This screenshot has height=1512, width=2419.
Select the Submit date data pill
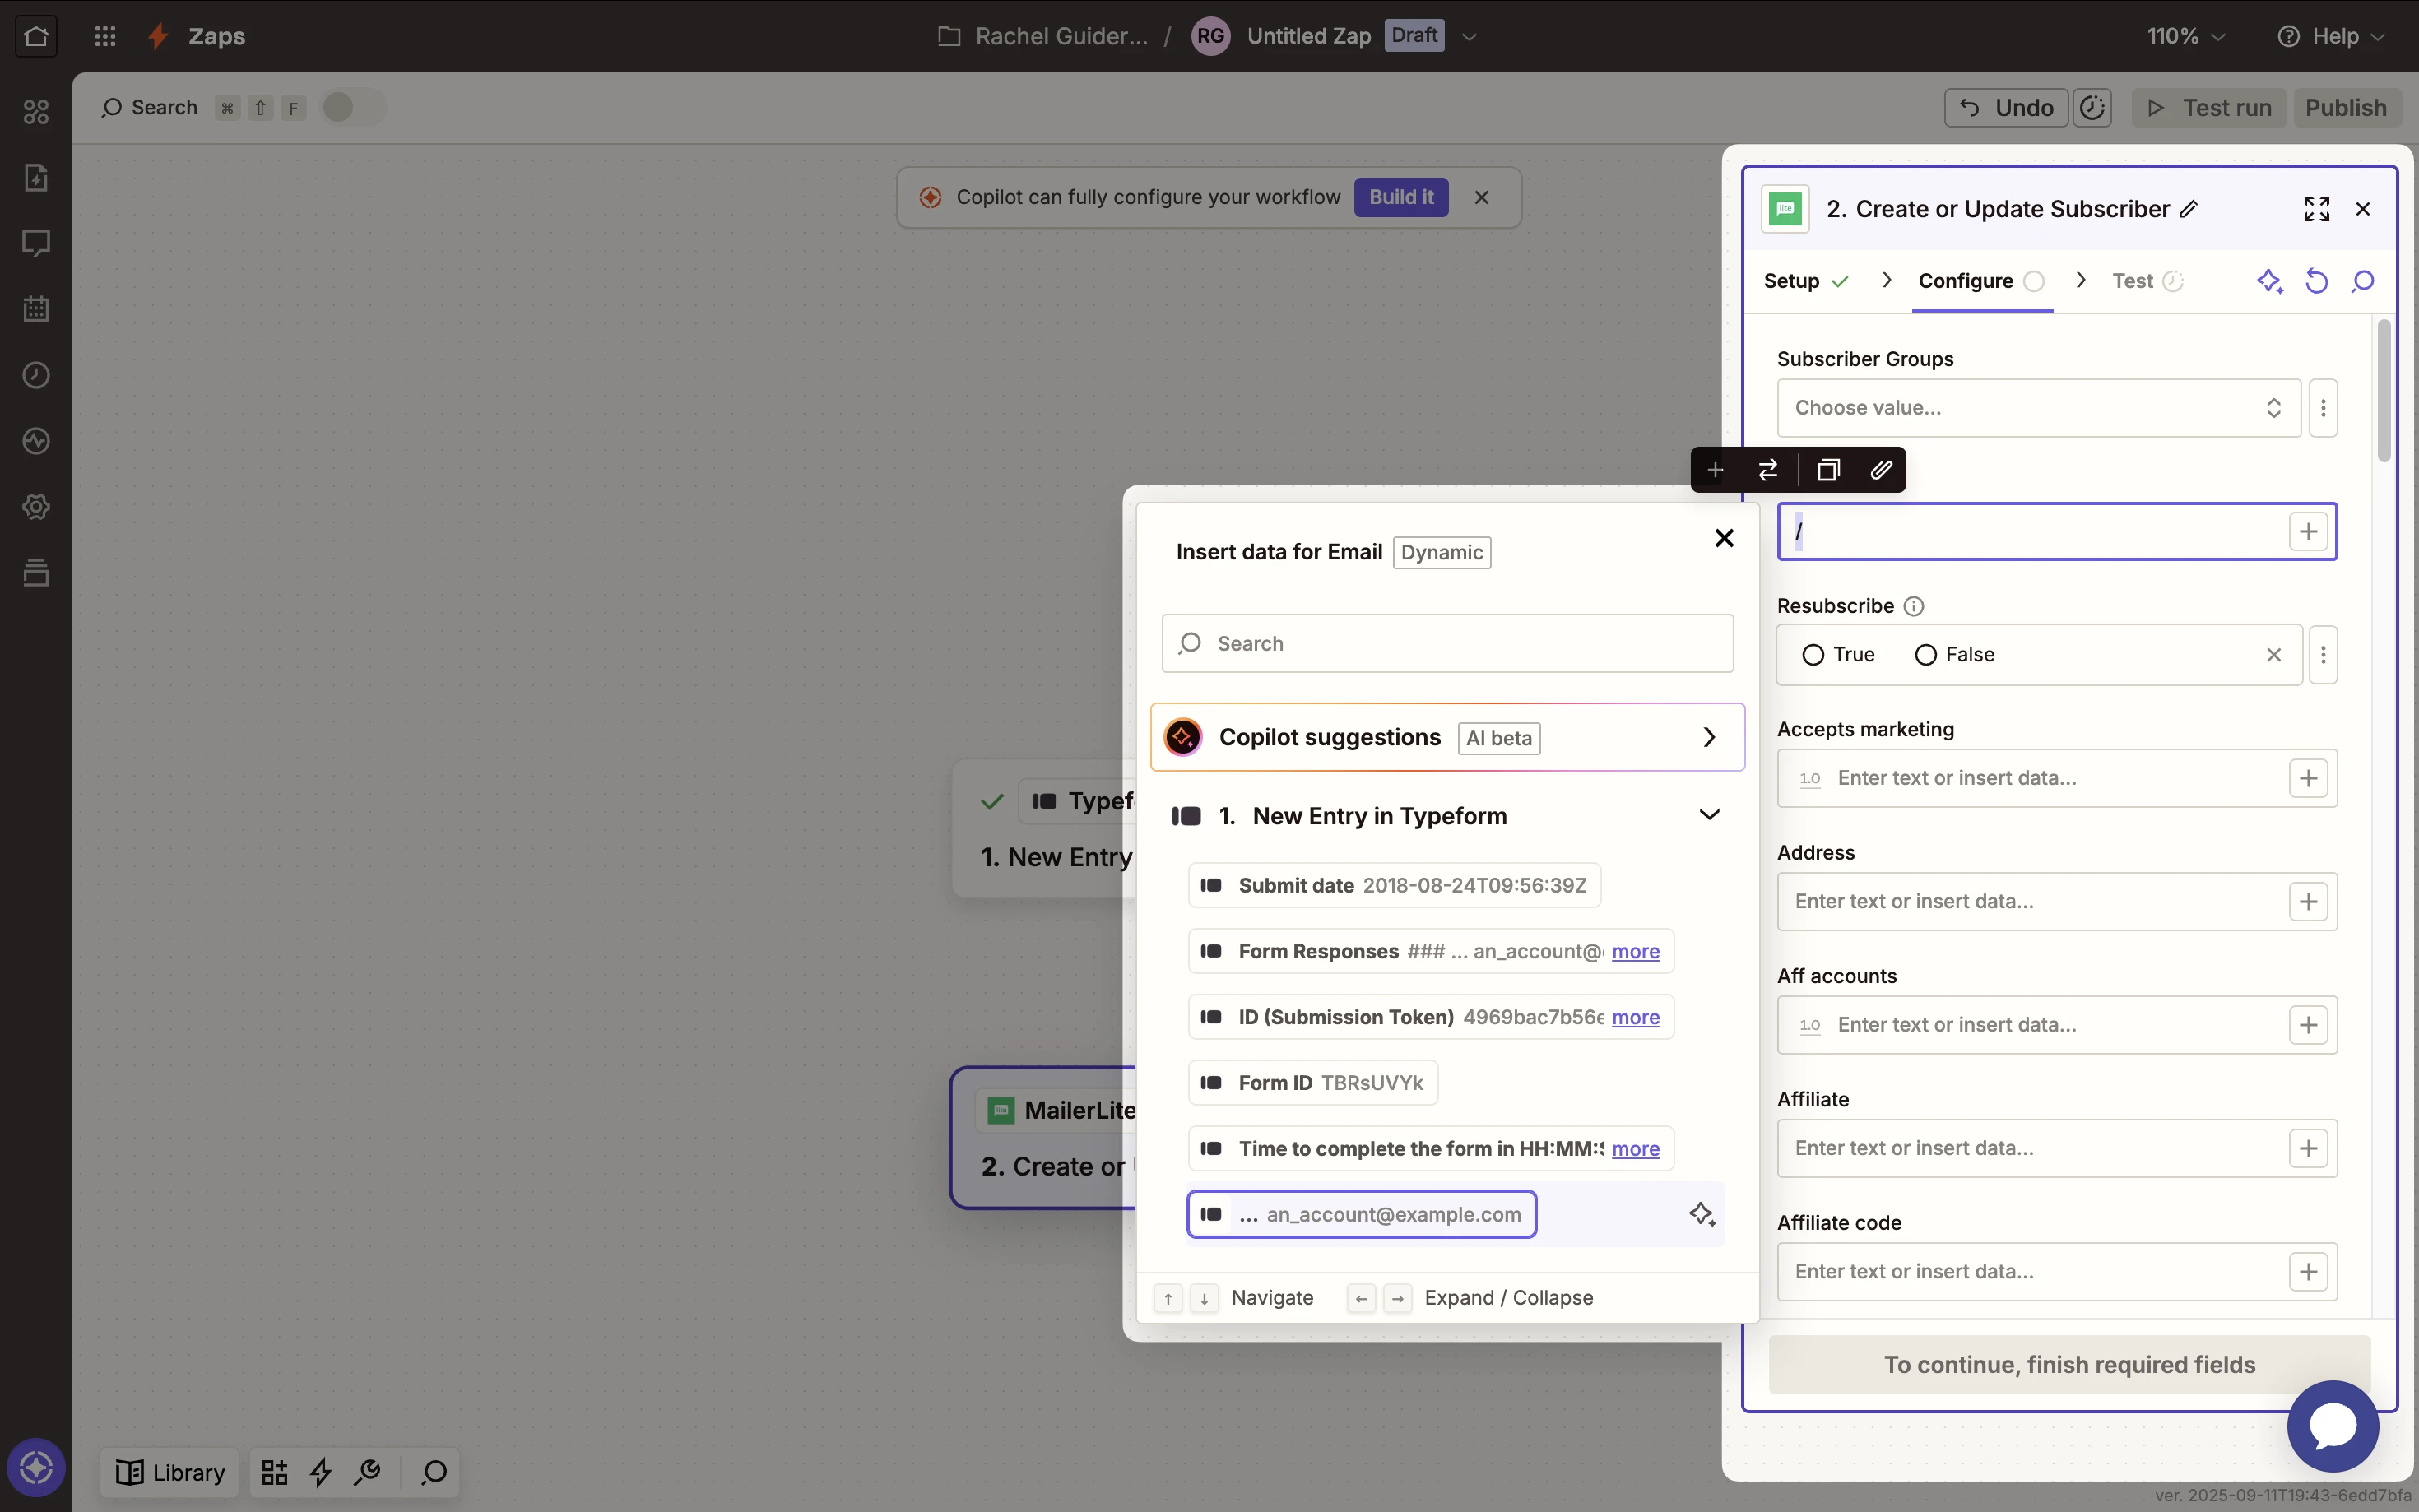1394,885
